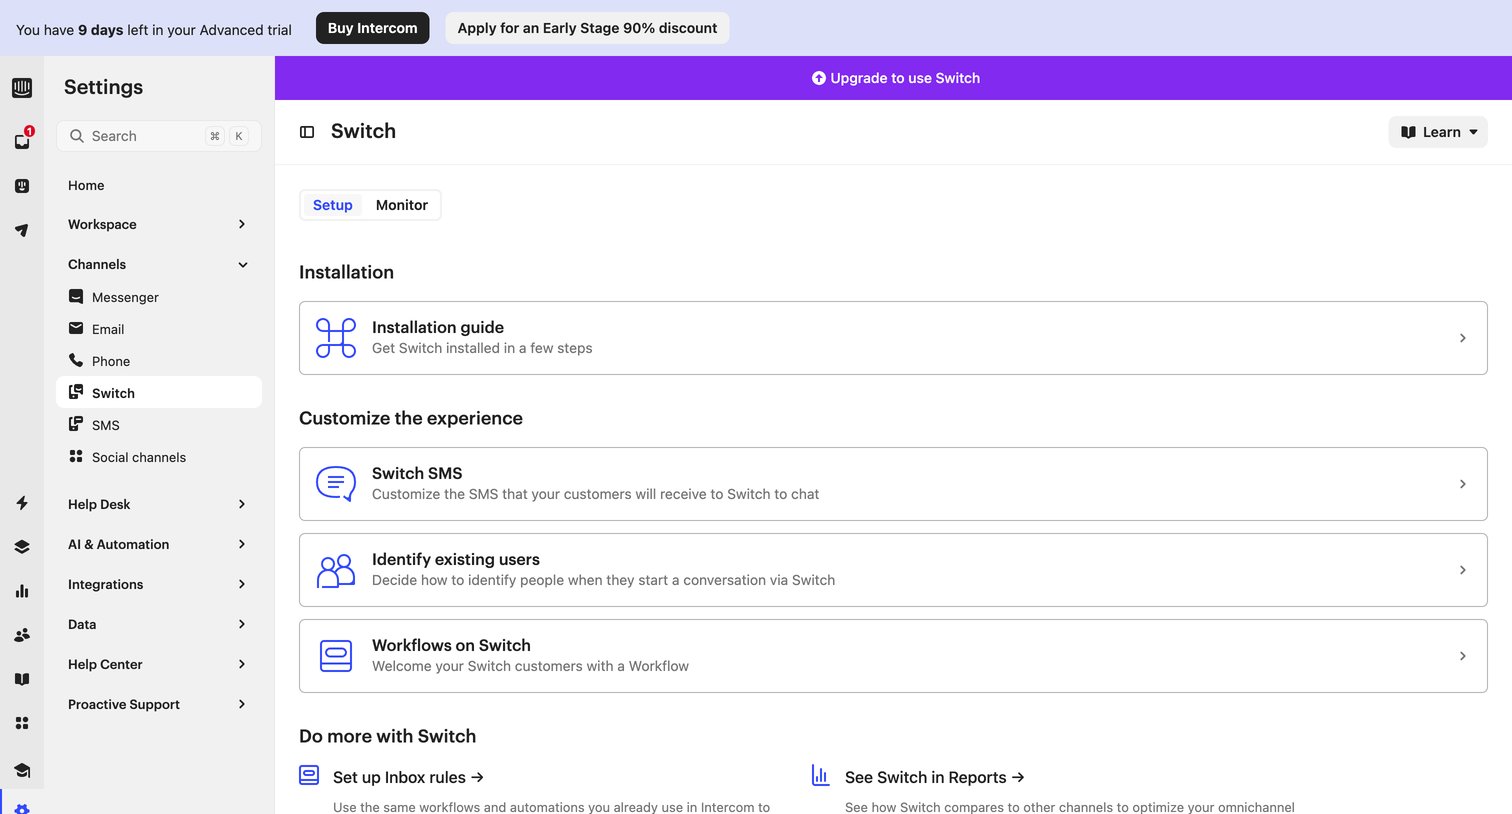
Task: Expand the Workspace section chevron
Action: coord(242,224)
